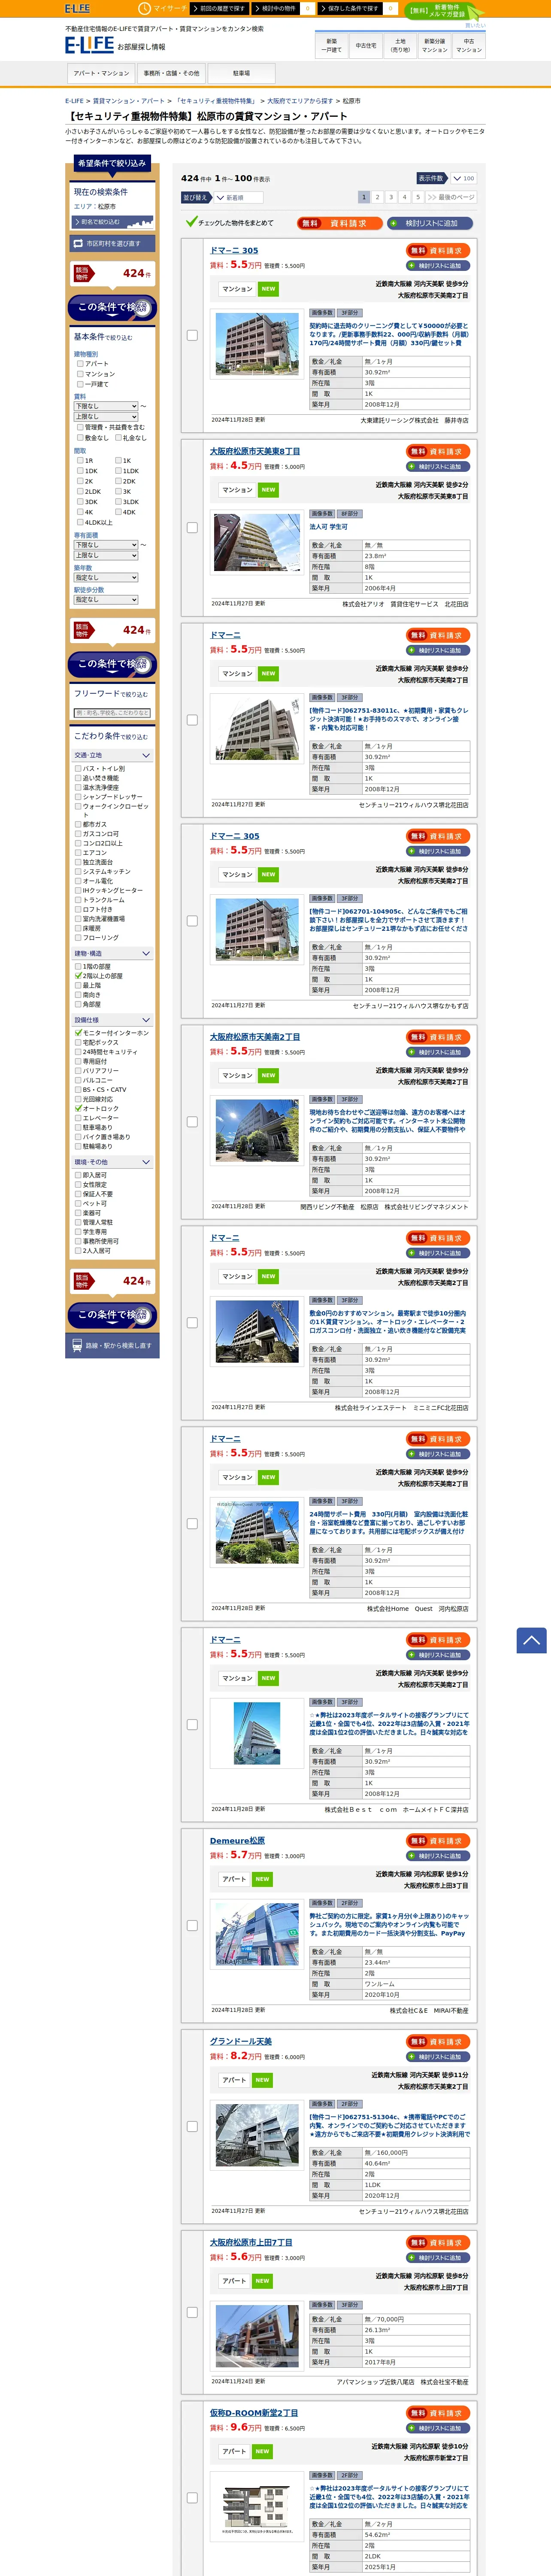
Task: Click 町名で絞り込む button
Action: [112, 222]
